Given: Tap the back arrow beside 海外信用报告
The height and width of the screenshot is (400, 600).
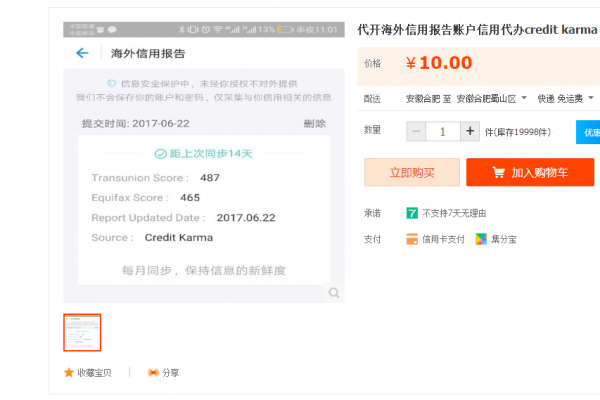Looking at the screenshot, I should pyautogui.click(x=82, y=53).
